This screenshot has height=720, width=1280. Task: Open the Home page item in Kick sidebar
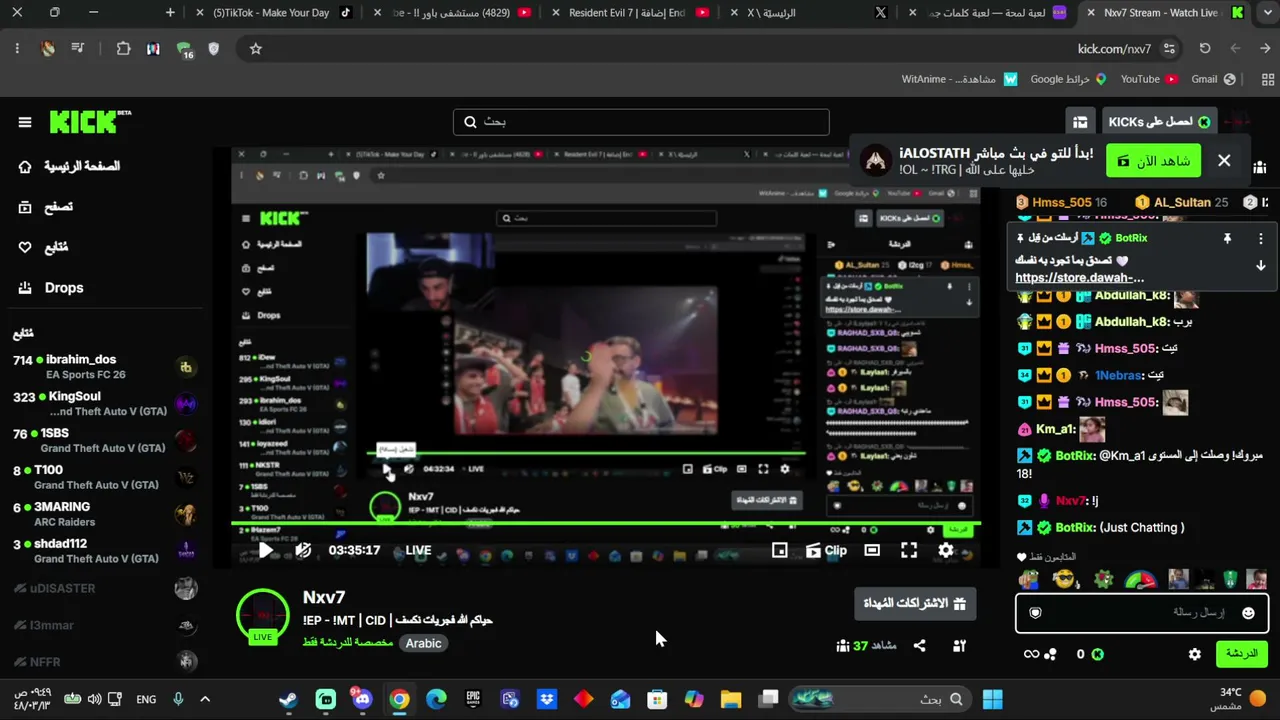(68, 166)
